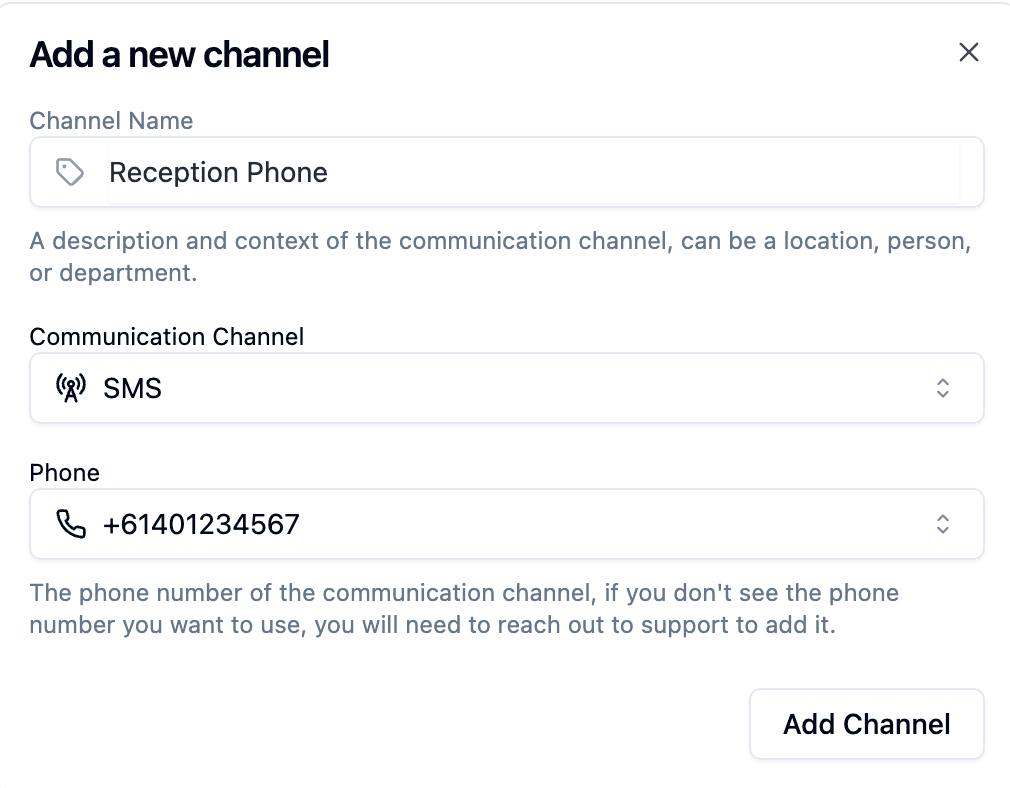The image size is (1010, 788).
Task: Click the tag icon in Channel Name field
Action: click(69, 173)
